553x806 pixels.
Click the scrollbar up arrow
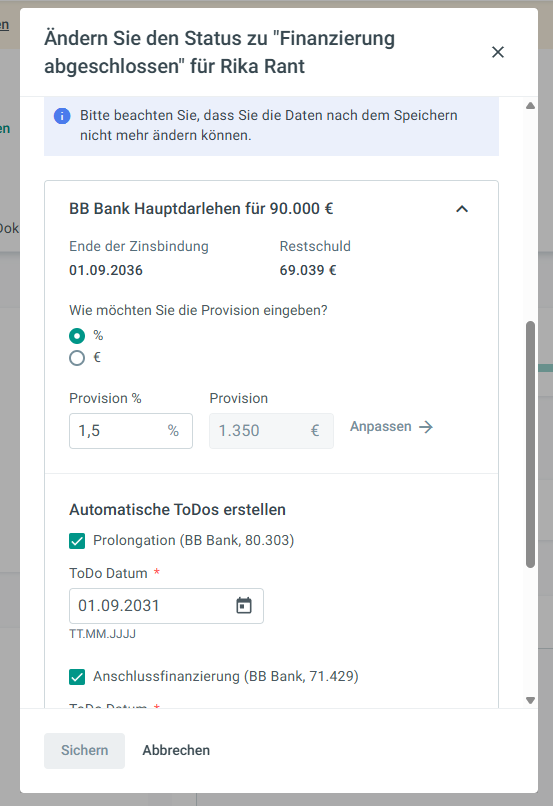click(x=530, y=106)
